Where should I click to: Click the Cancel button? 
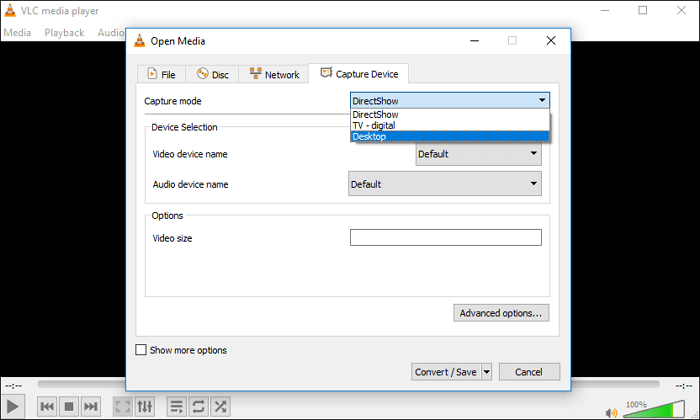point(529,372)
